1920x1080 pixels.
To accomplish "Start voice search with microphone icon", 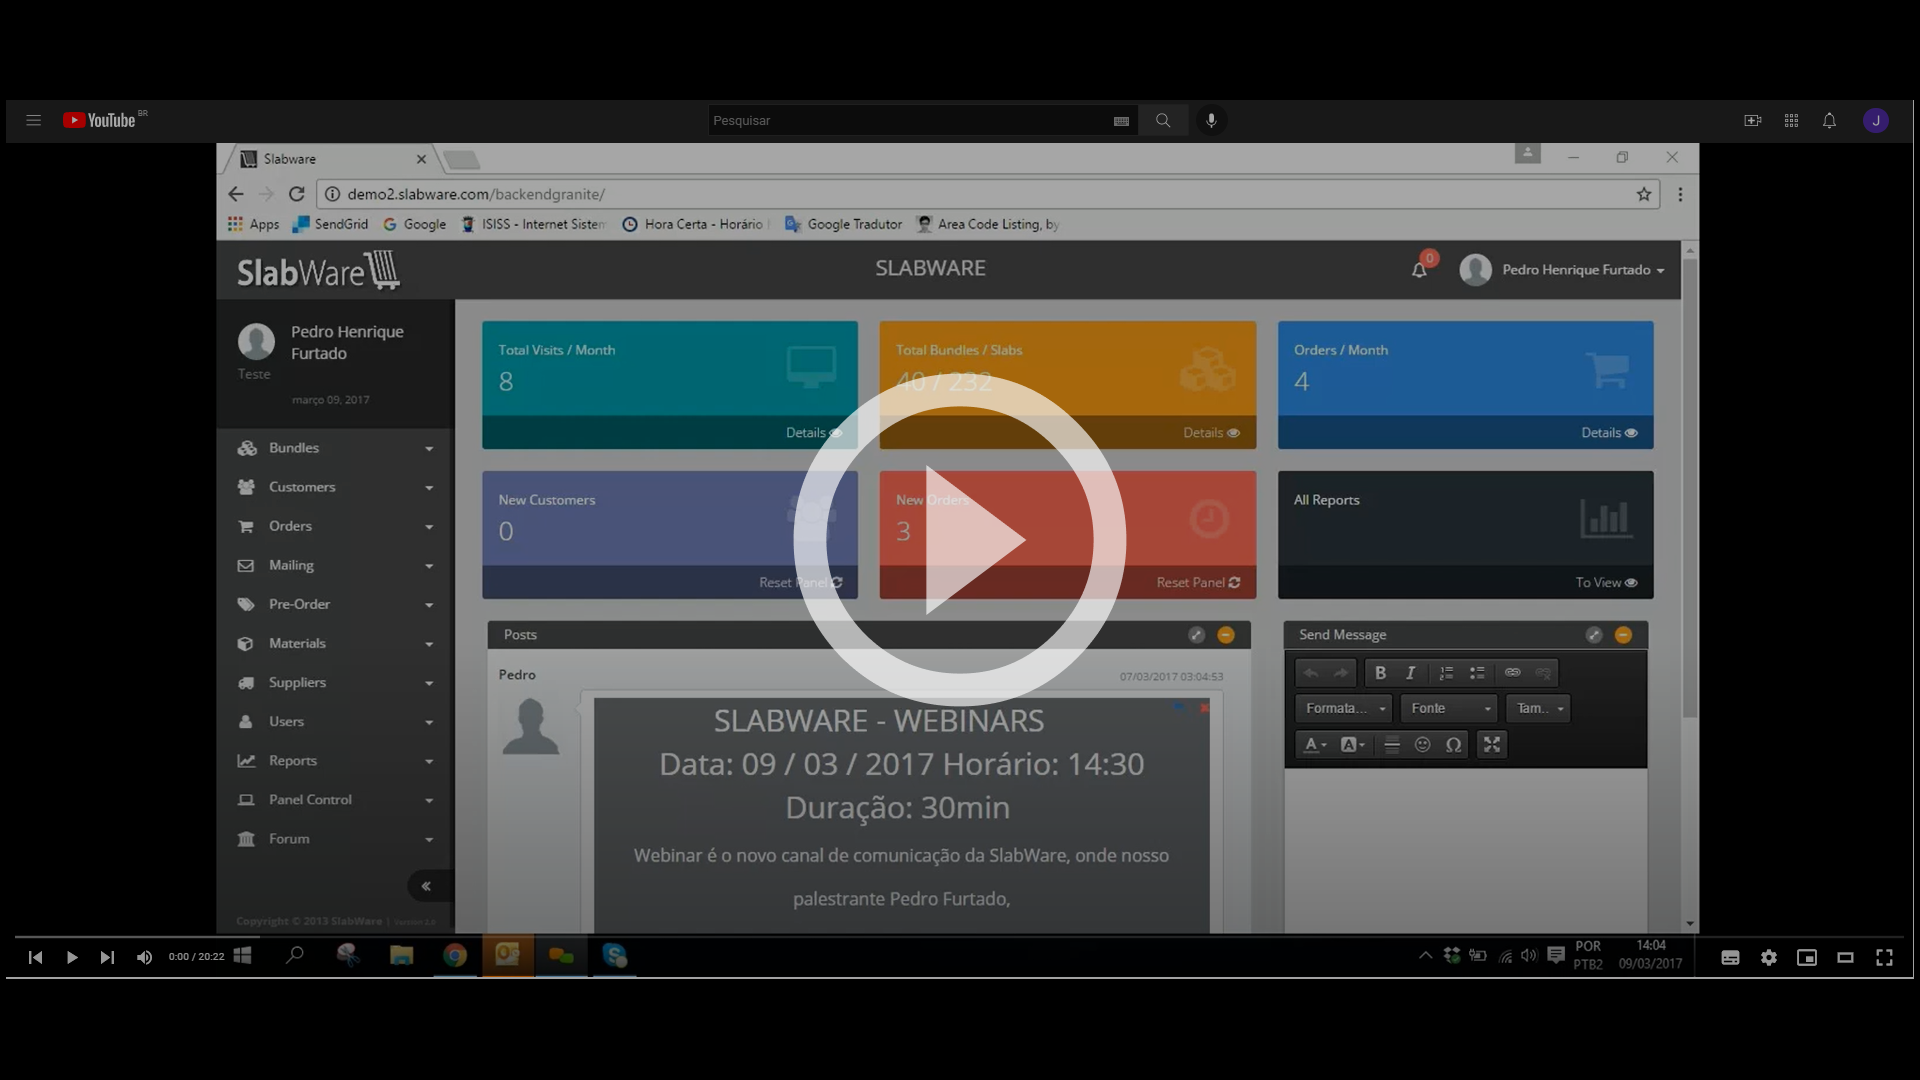I will coord(1211,120).
